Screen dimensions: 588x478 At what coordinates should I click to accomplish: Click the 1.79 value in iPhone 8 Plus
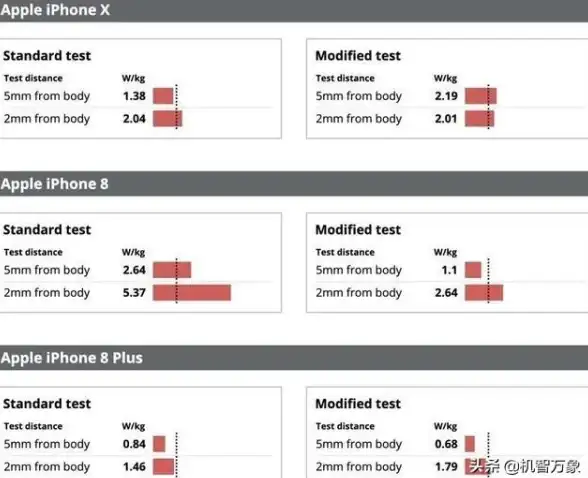[x=446, y=466]
